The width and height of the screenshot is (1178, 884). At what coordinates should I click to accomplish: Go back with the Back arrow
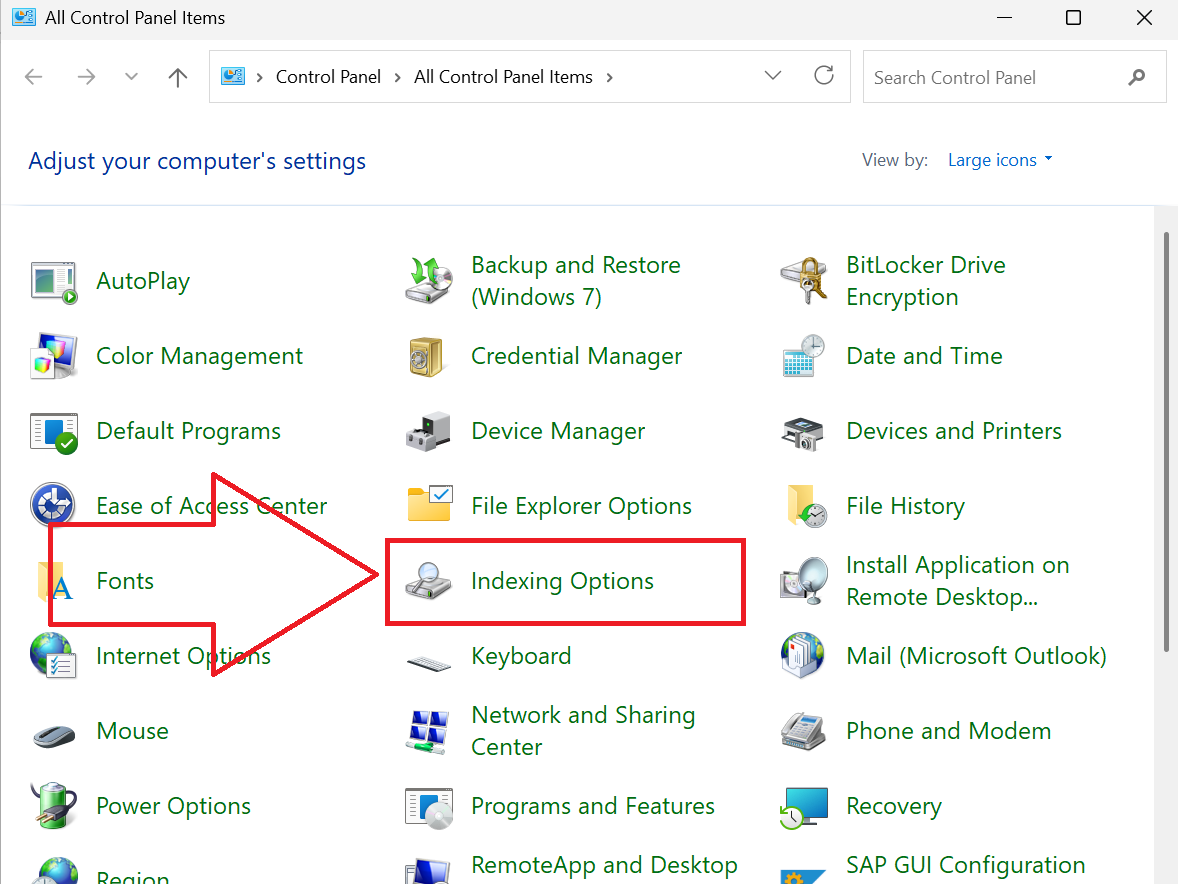coord(34,77)
